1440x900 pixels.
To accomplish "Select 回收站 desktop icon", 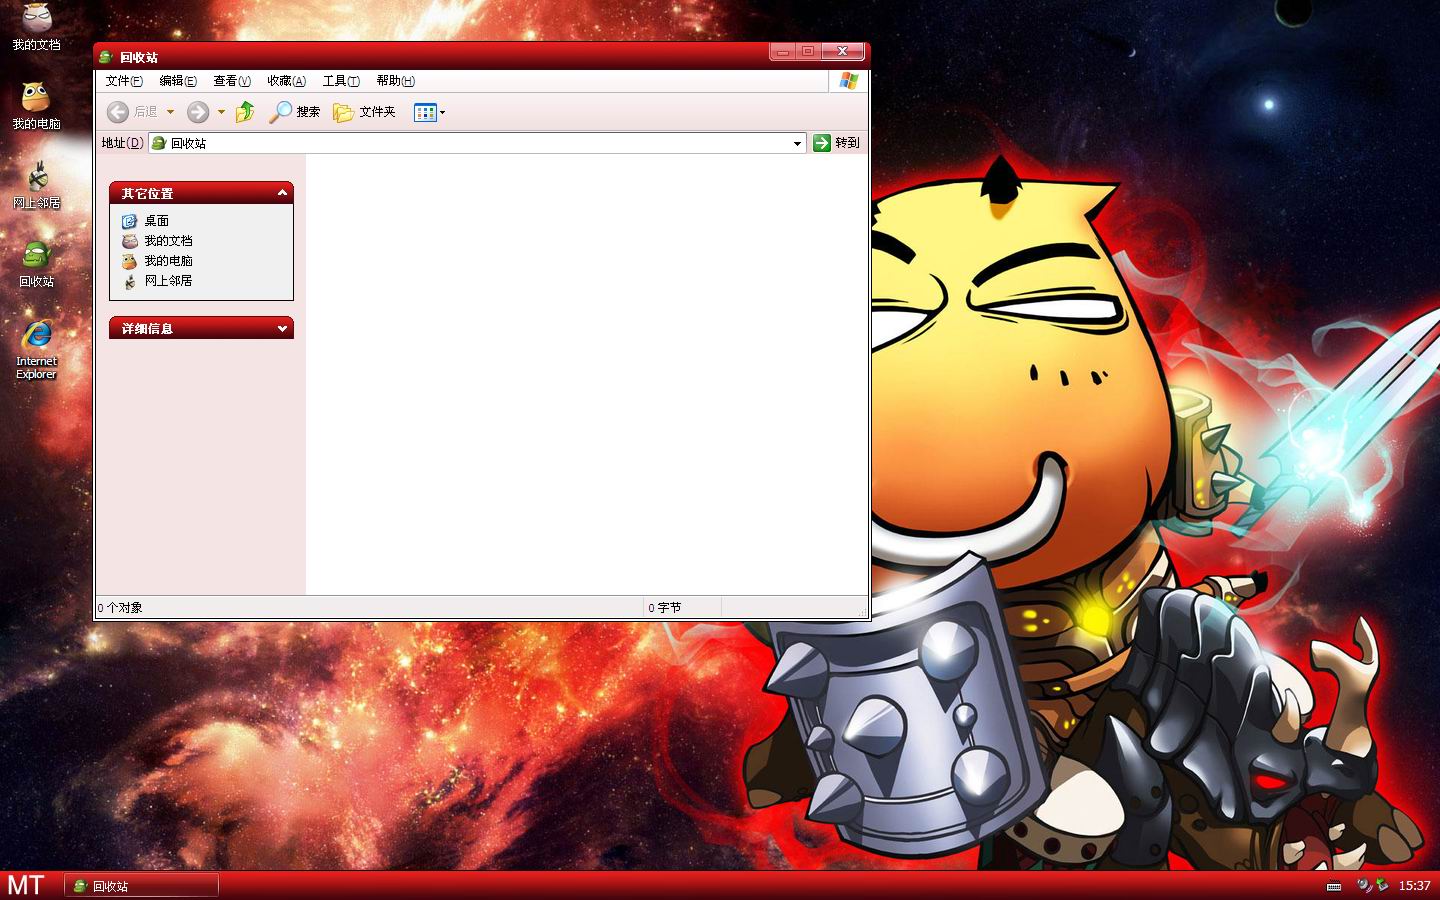I will [x=36, y=264].
